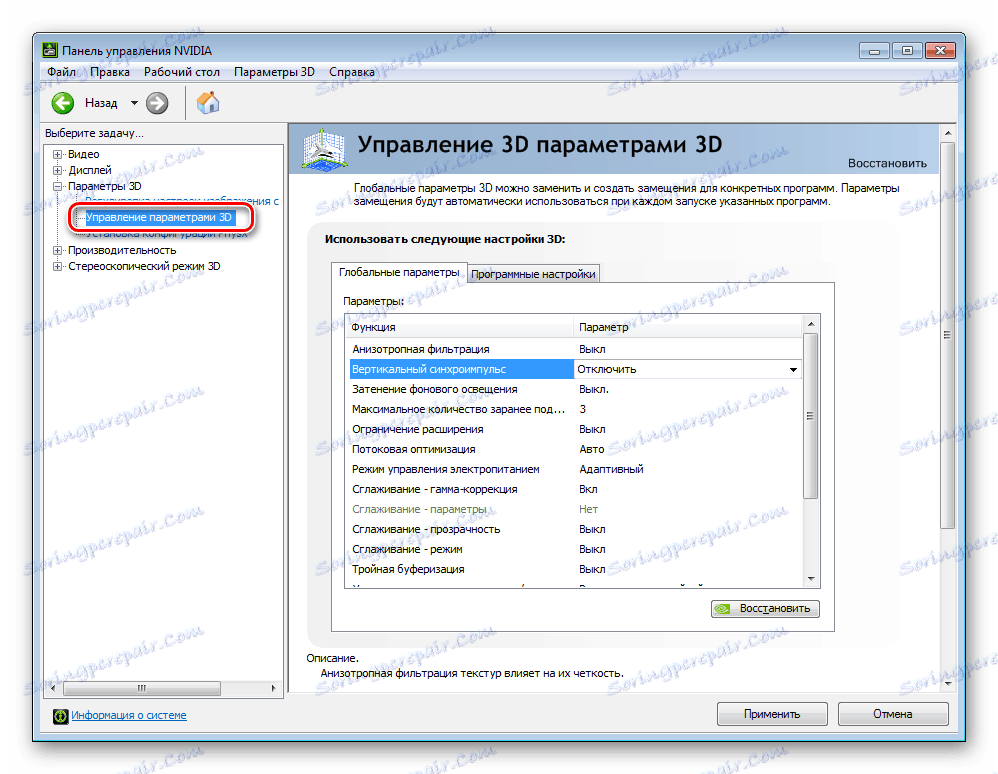
Task: Open the Рабочий стол menu
Action: (181, 72)
